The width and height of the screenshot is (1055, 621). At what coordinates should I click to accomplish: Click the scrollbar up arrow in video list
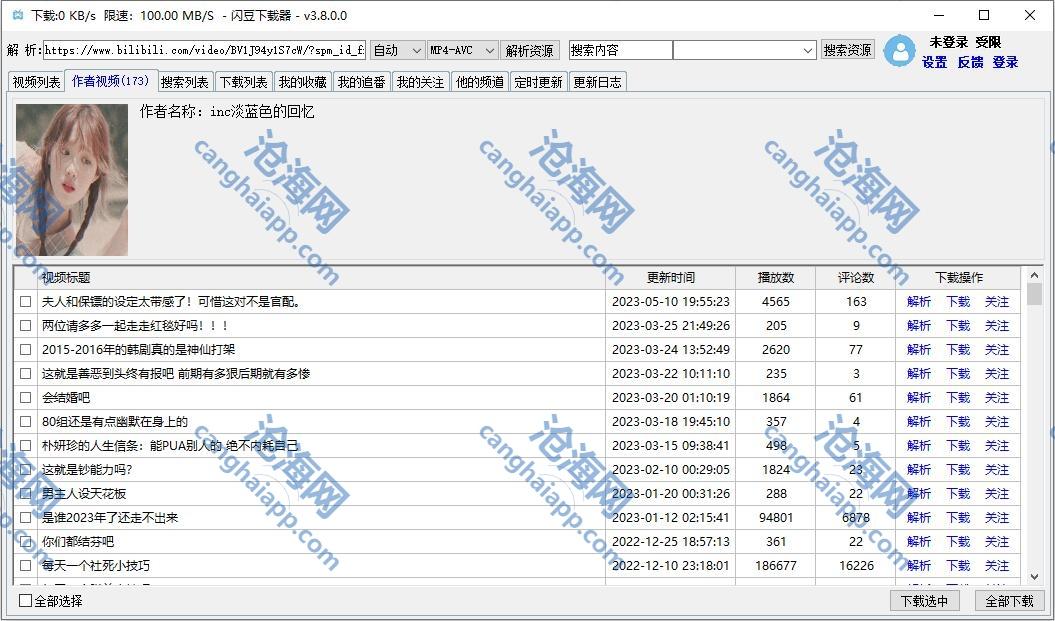pos(1034,277)
